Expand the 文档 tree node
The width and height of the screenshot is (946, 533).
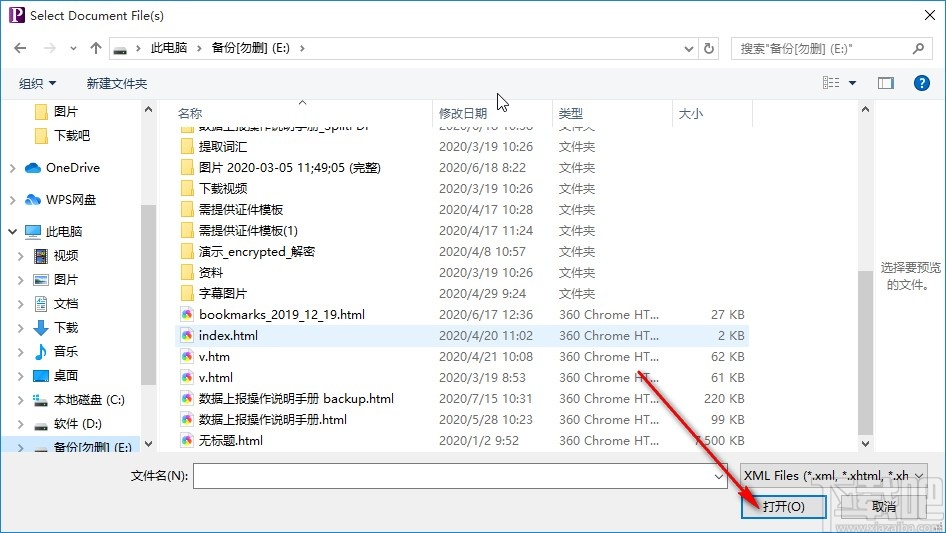pos(21,304)
